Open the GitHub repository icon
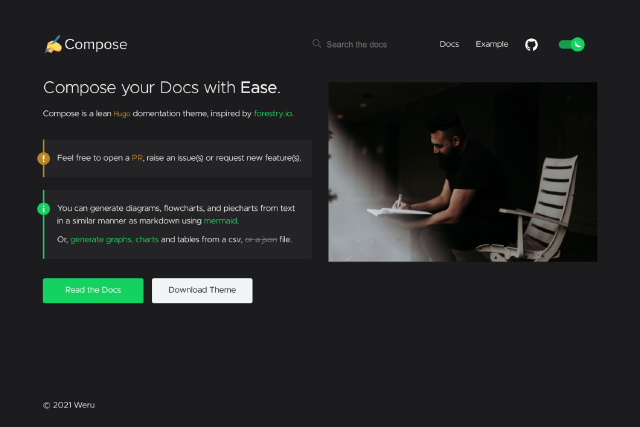 (531, 44)
